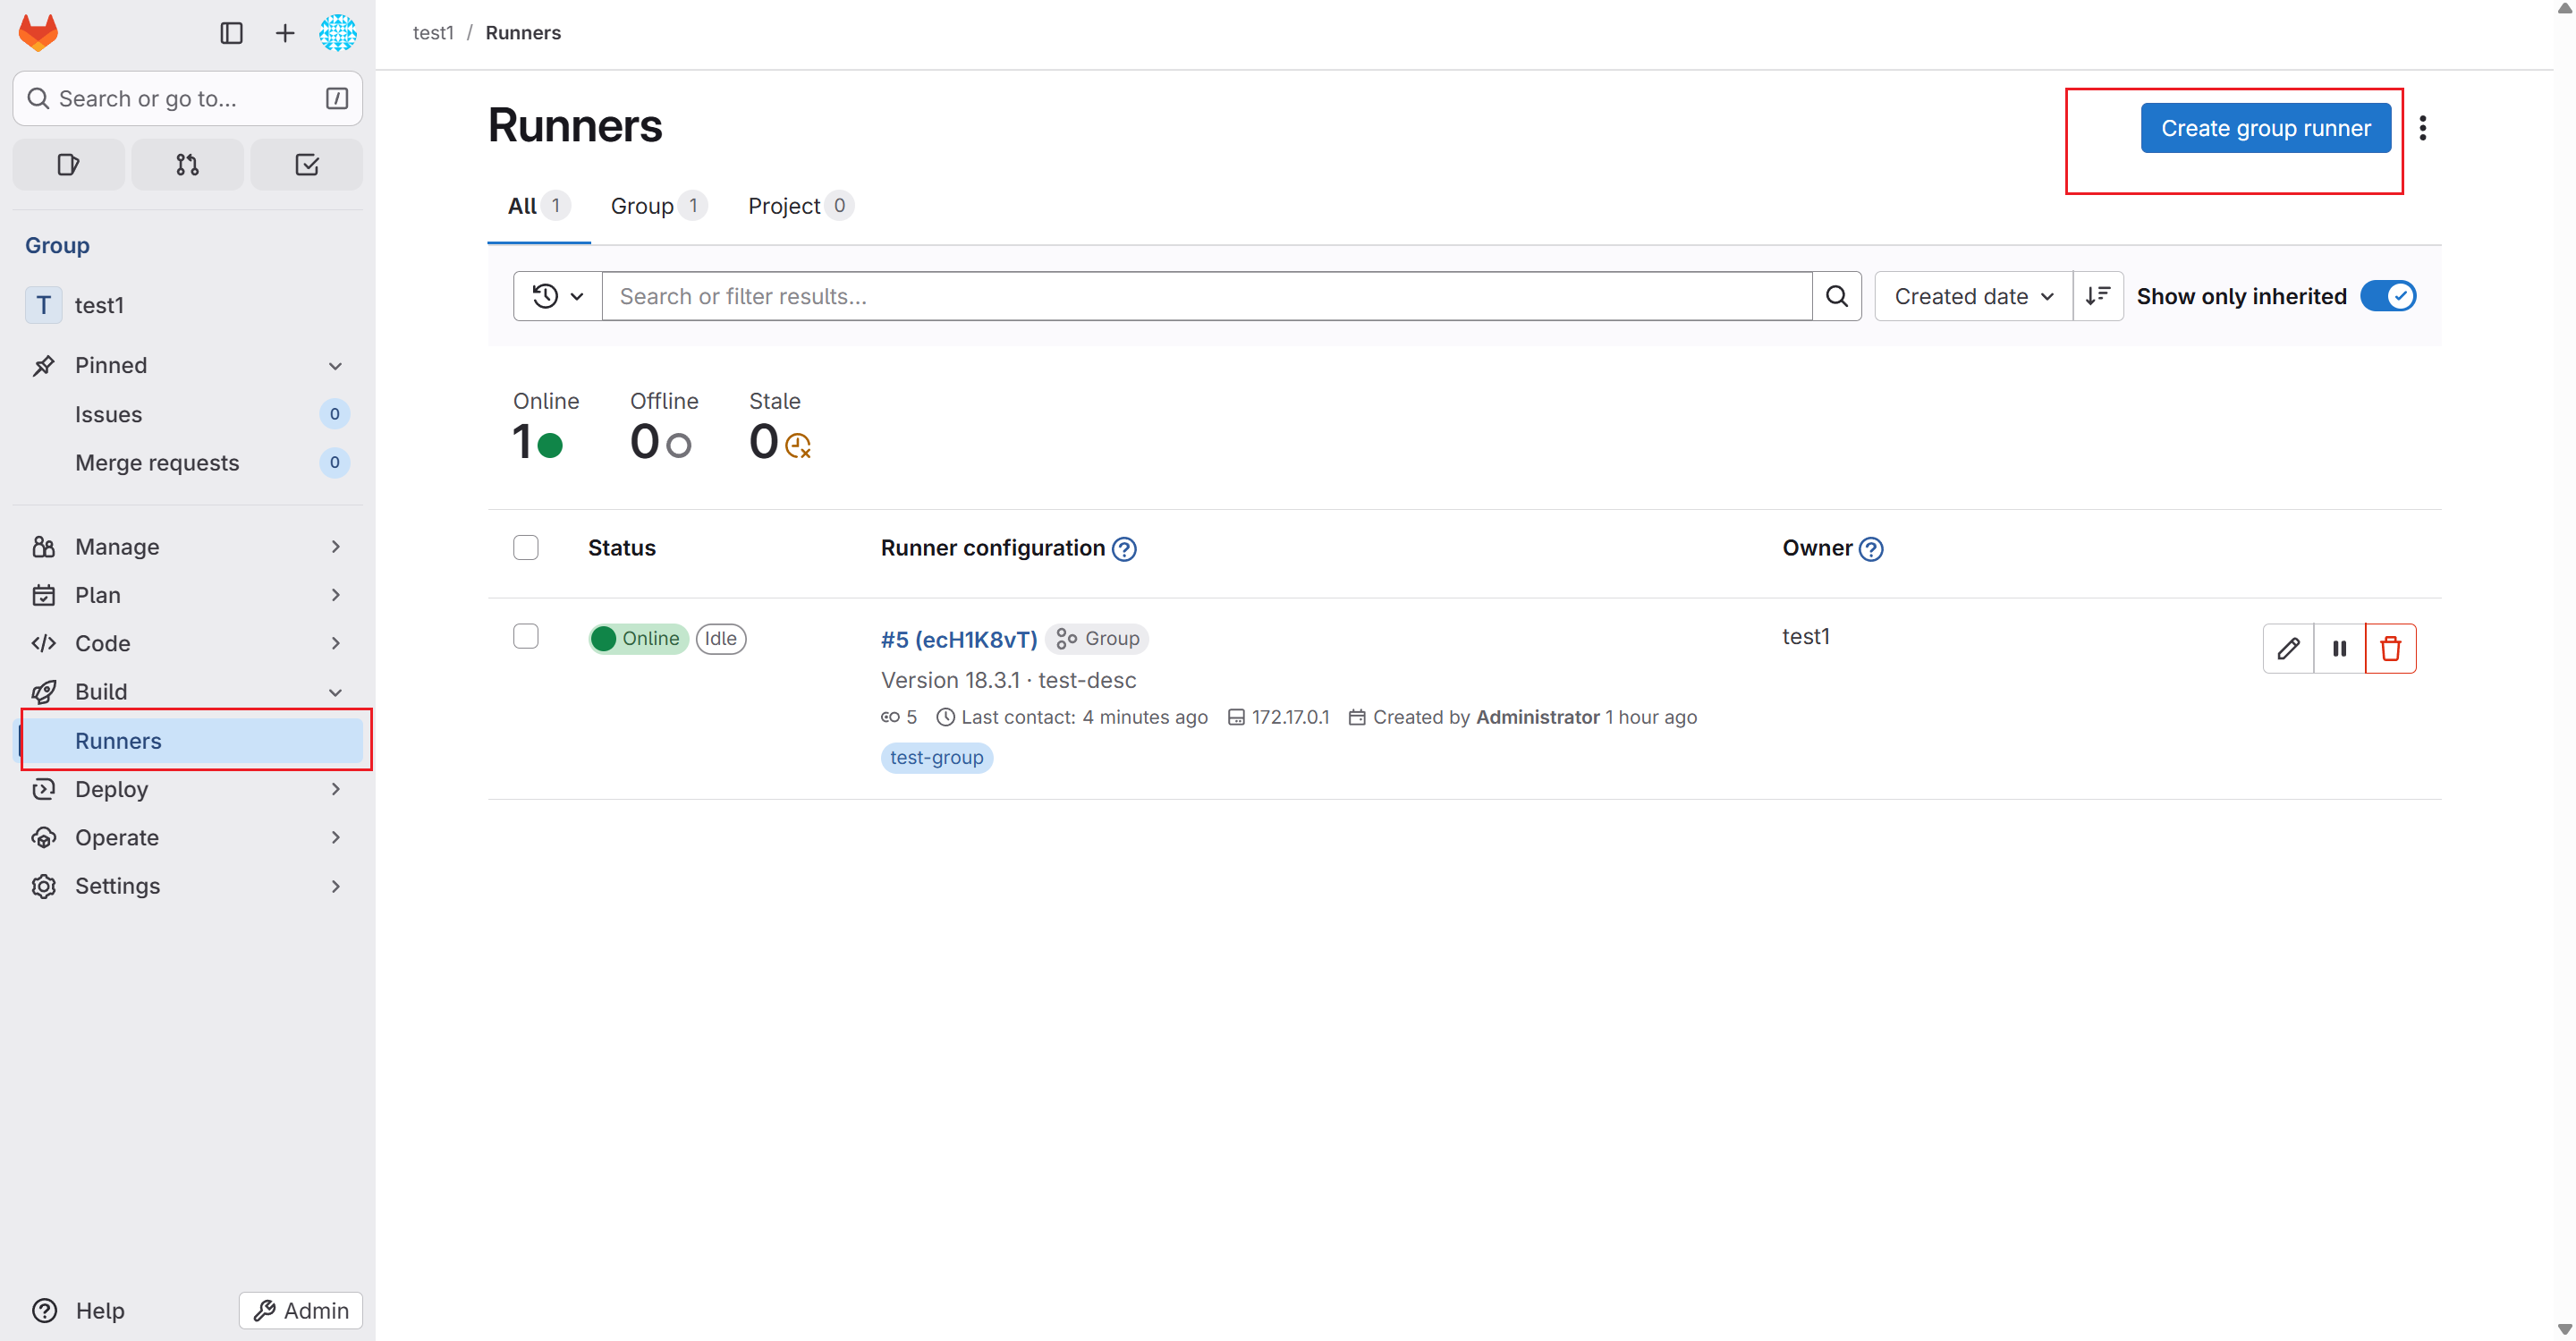This screenshot has width=2576, height=1341.
Task: Disable the Show only inherited toggle
Action: click(2387, 296)
